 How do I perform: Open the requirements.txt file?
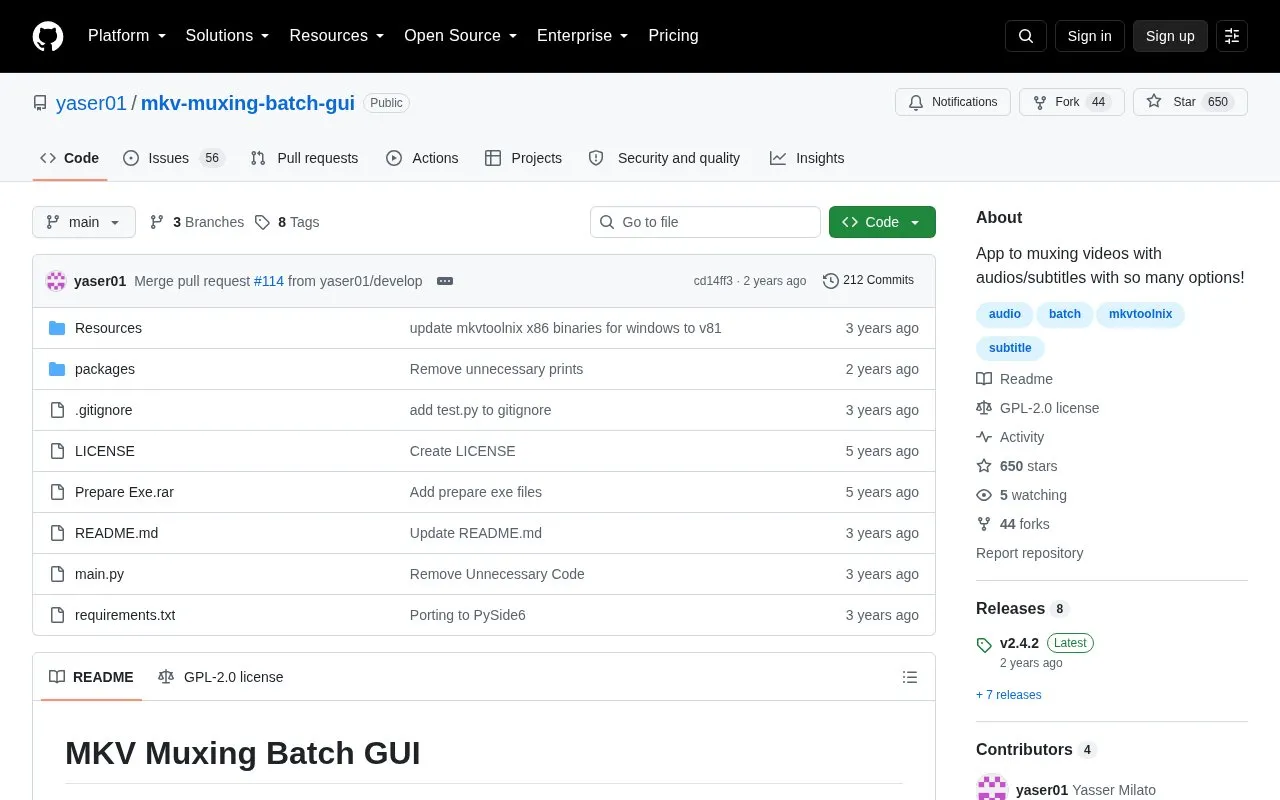point(125,615)
